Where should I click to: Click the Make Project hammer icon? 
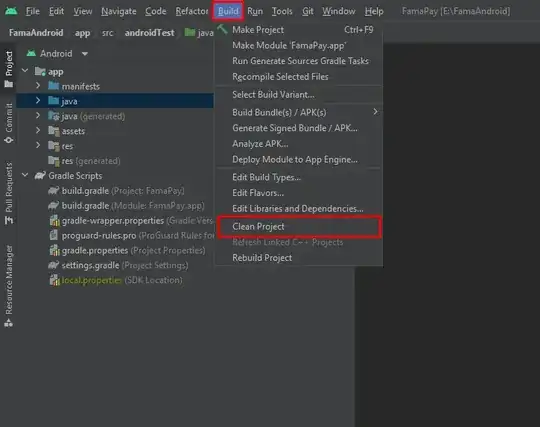pos(222,29)
